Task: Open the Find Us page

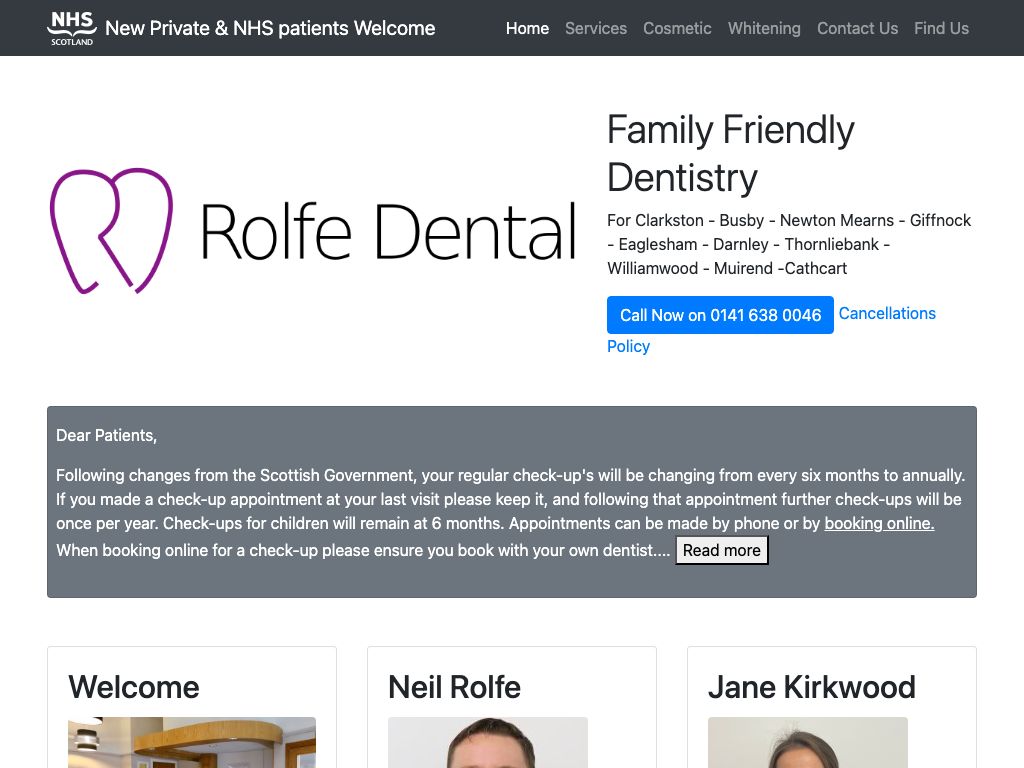Action: click(941, 28)
